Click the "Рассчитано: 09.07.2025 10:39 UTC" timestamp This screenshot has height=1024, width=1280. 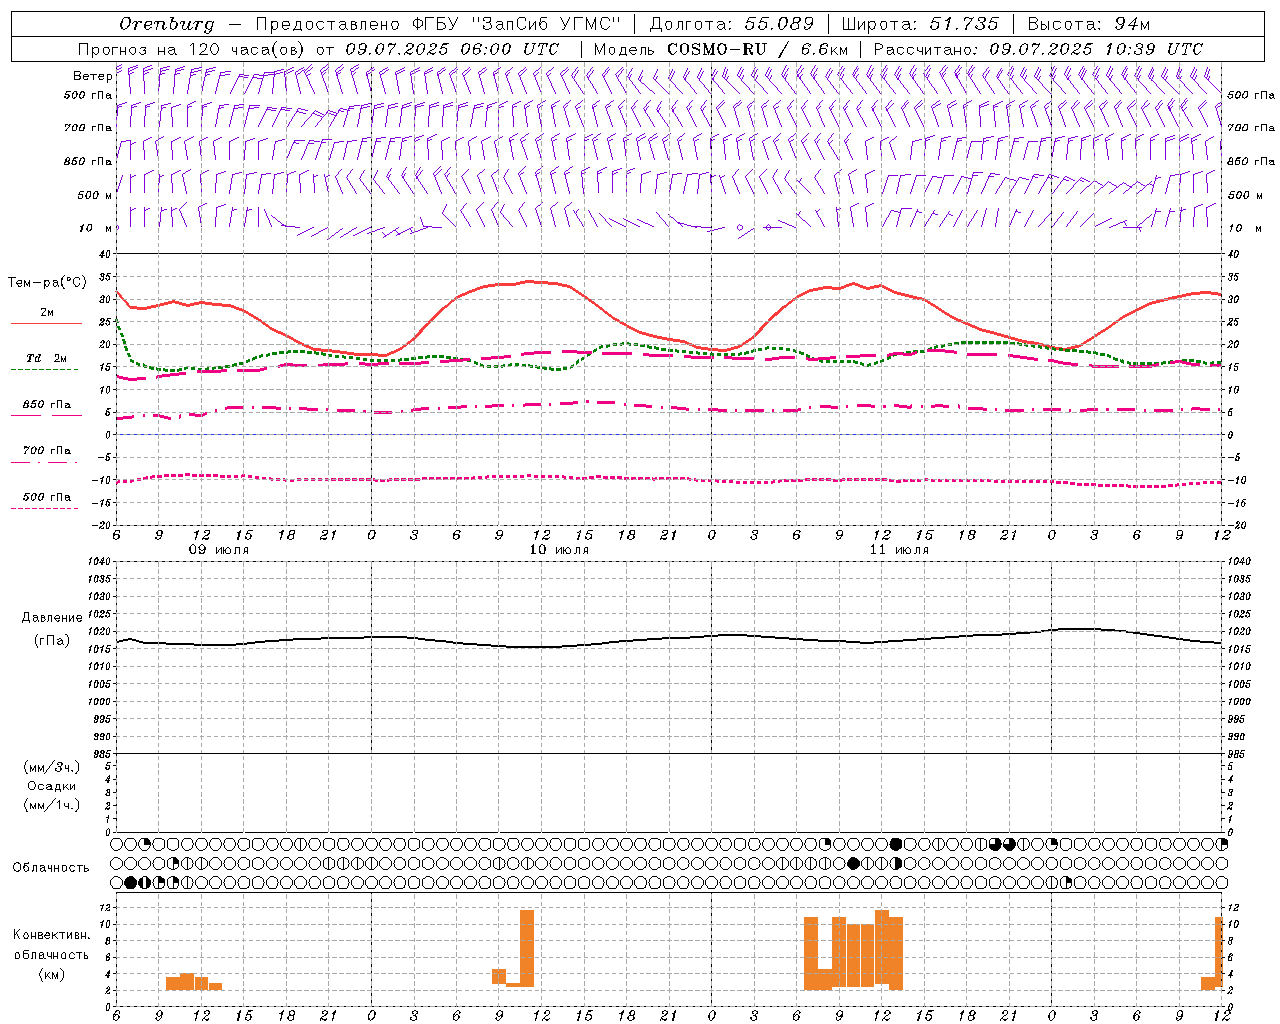click(x=1038, y=49)
